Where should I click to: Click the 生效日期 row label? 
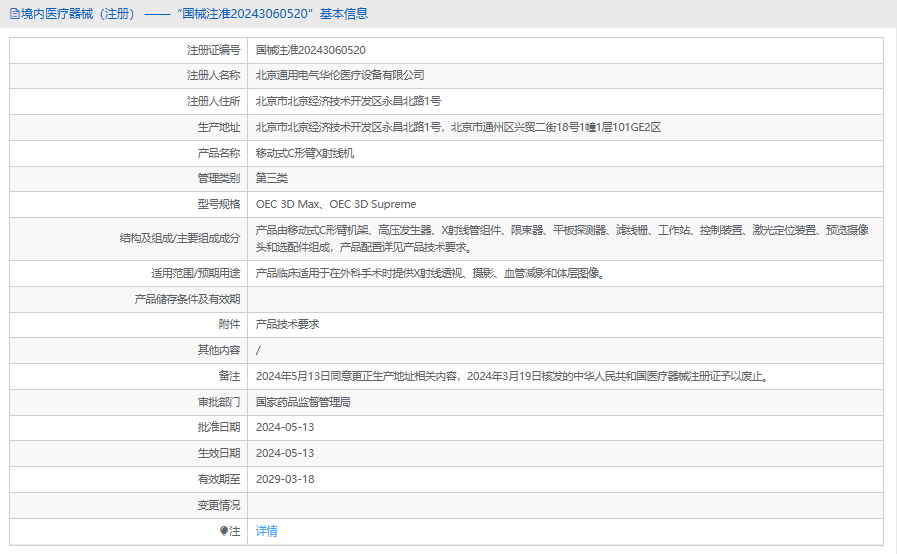click(219, 453)
